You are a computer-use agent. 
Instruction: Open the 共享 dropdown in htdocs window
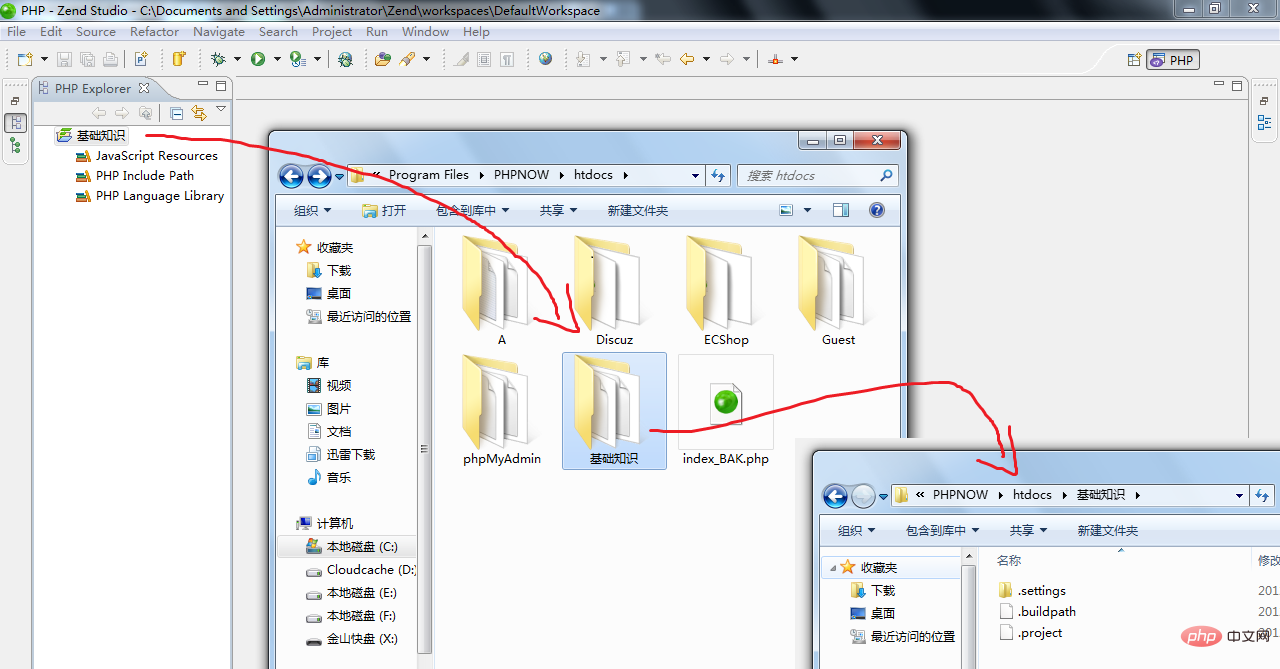click(558, 210)
